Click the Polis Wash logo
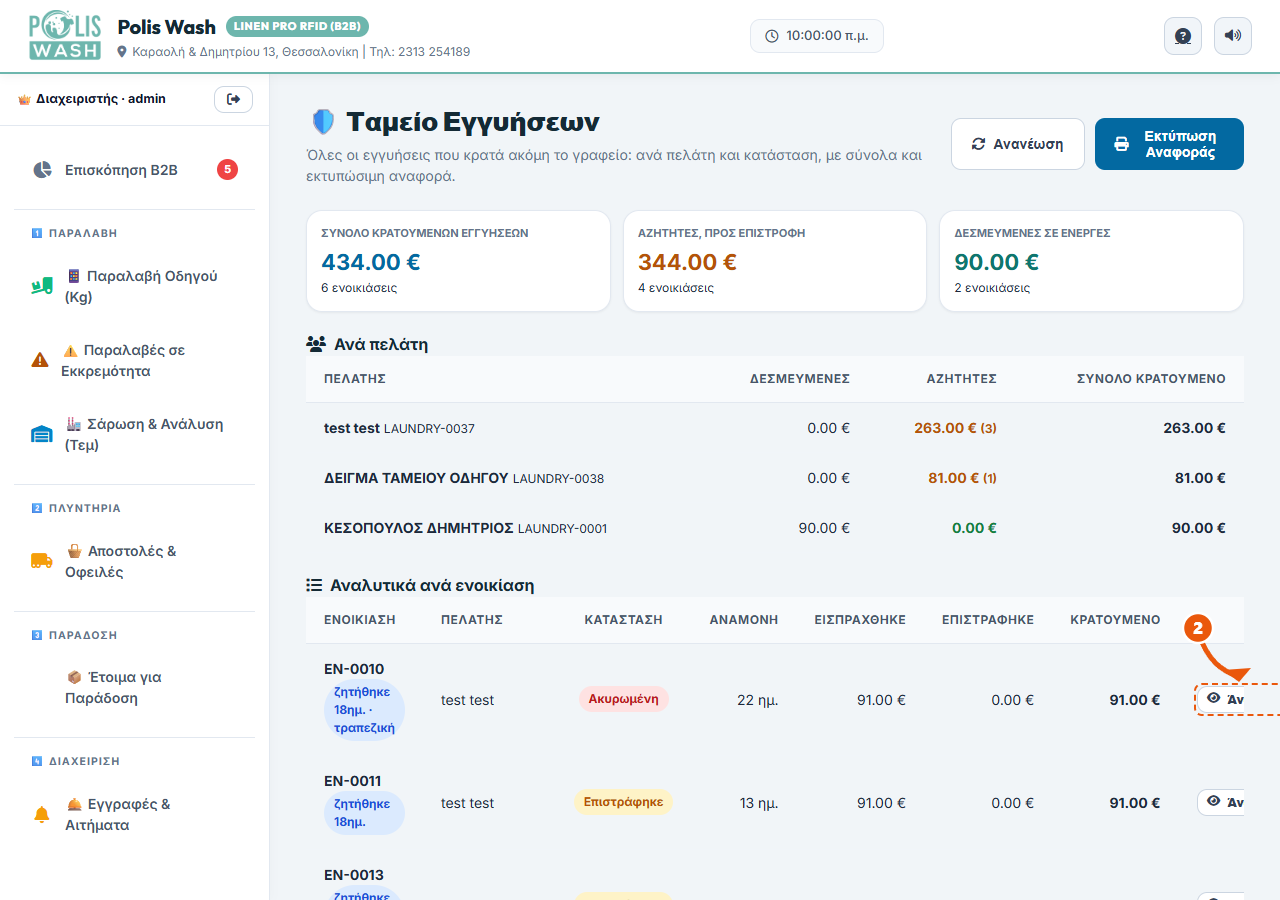 (x=65, y=36)
